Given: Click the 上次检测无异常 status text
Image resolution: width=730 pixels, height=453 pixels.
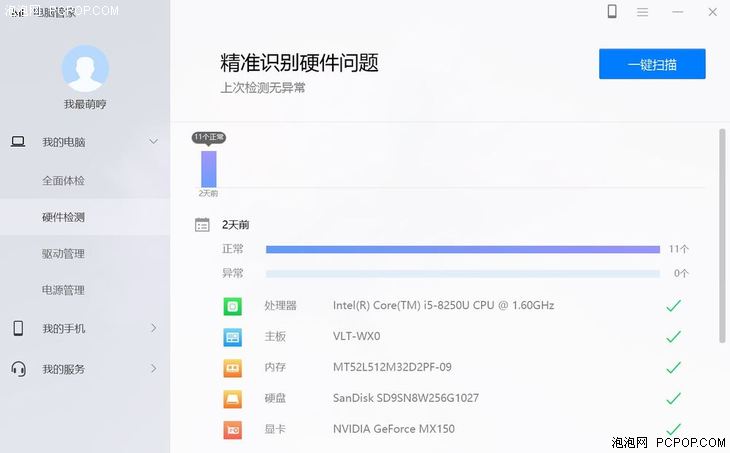Looking at the screenshot, I should (263, 88).
